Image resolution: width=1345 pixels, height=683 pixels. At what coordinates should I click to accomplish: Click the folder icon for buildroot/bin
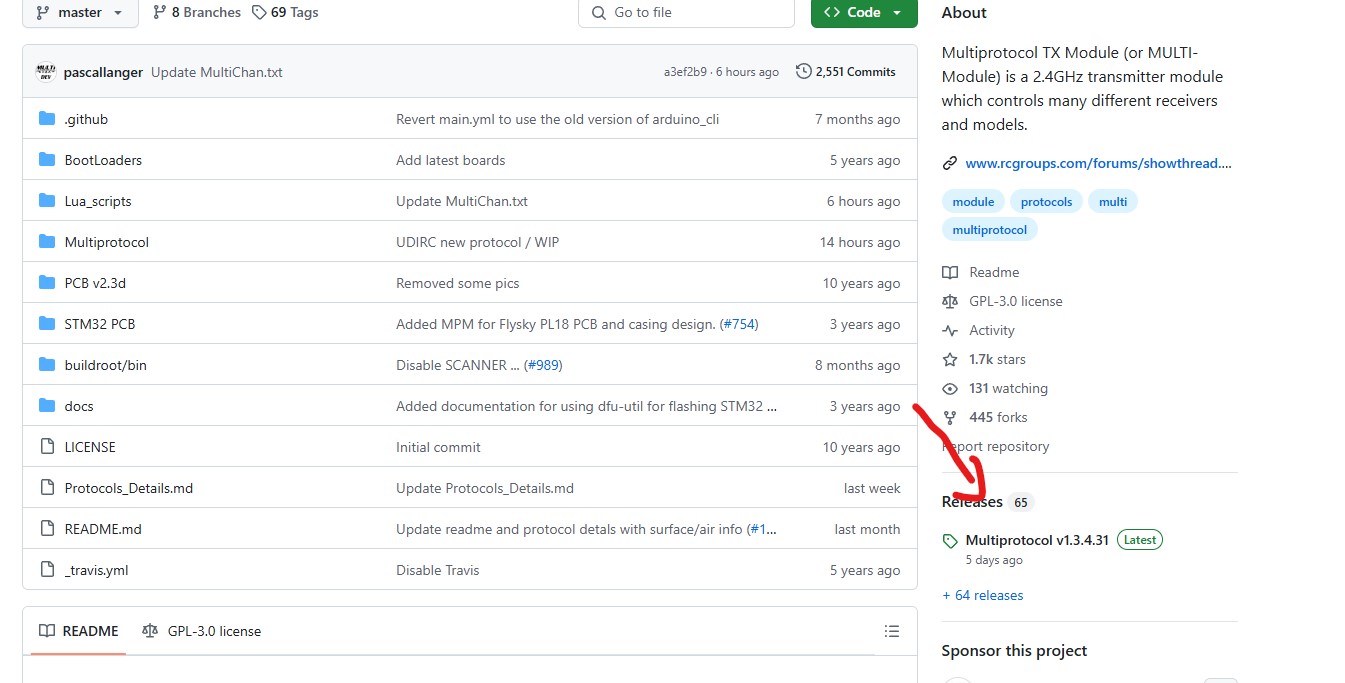(x=47, y=365)
